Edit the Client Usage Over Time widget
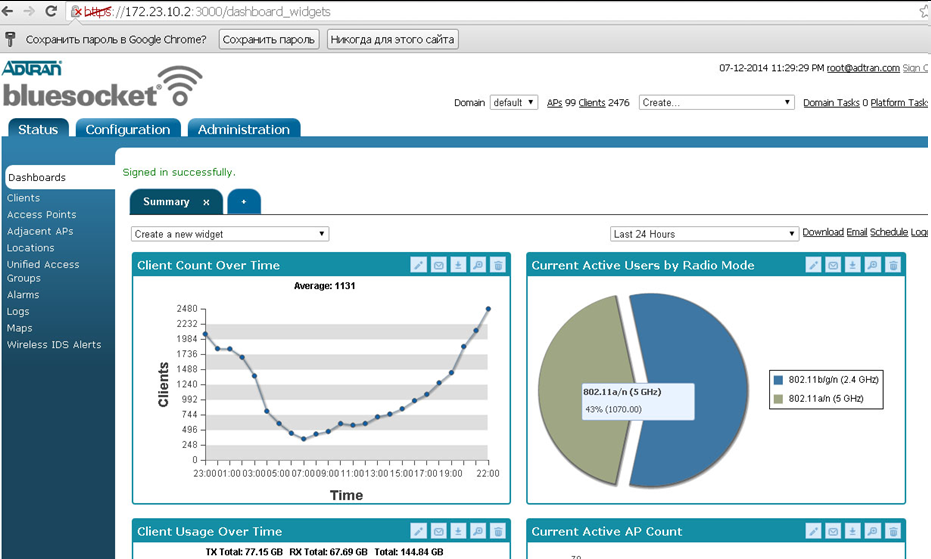 pos(419,531)
